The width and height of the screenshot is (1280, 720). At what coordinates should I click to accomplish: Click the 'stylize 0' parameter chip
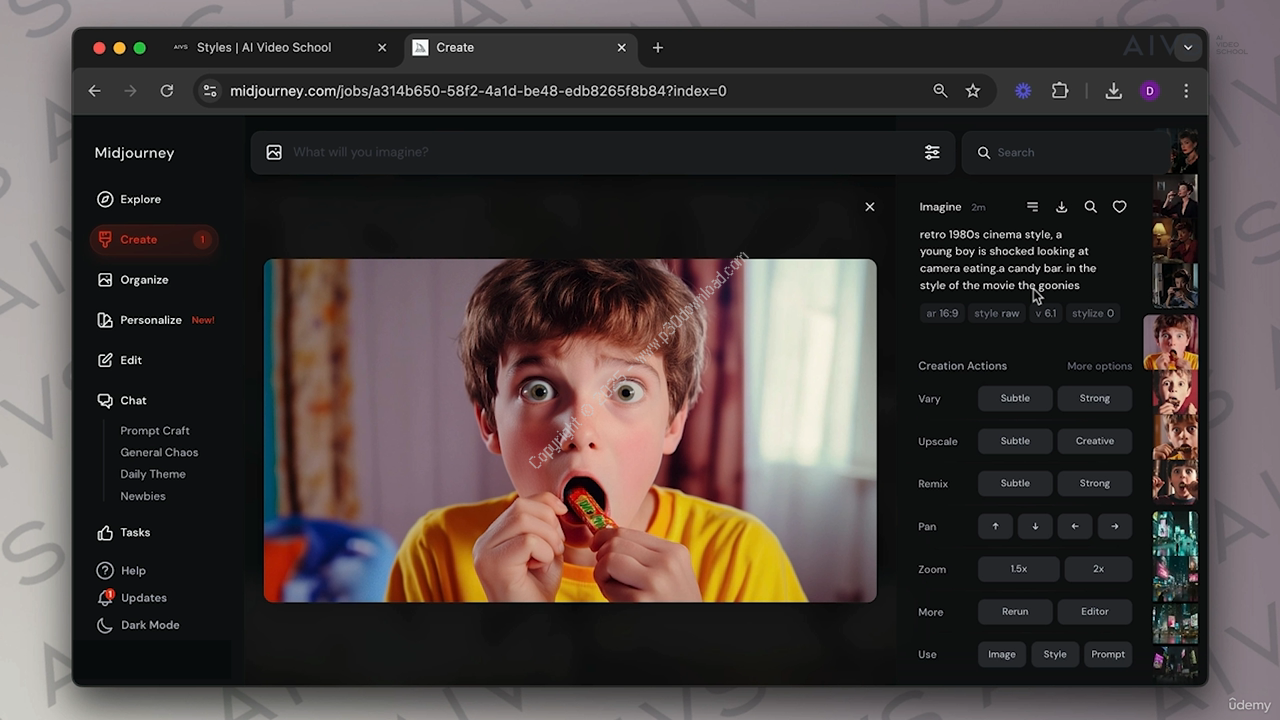pyautogui.click(x=1093, y=313)
